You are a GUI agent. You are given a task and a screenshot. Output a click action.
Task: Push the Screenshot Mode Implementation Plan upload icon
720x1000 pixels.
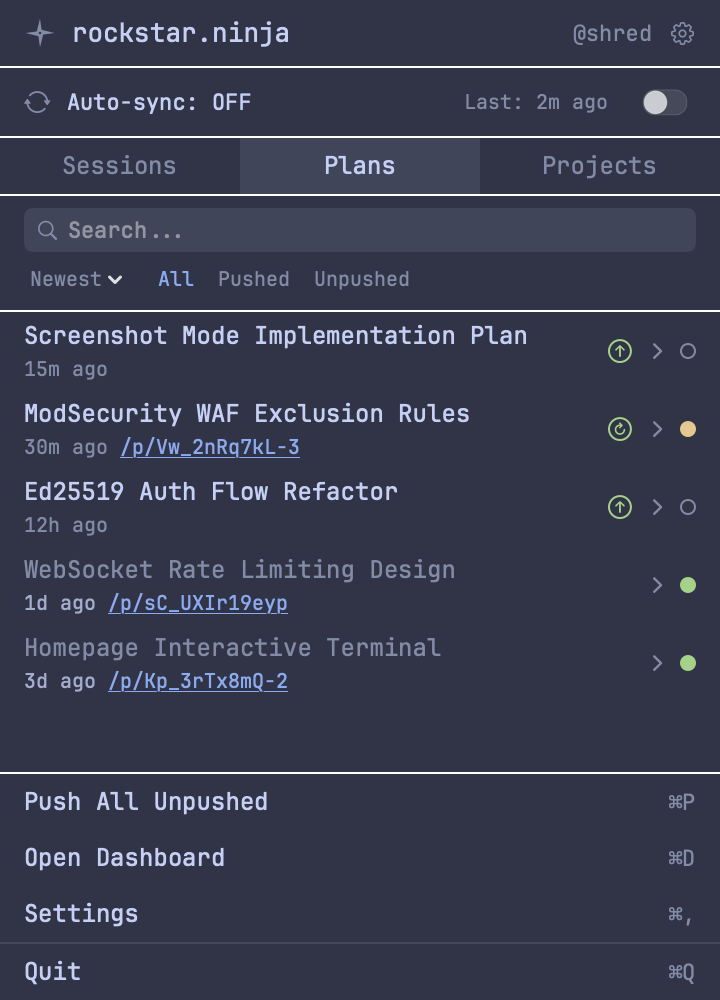click(619, 351)
